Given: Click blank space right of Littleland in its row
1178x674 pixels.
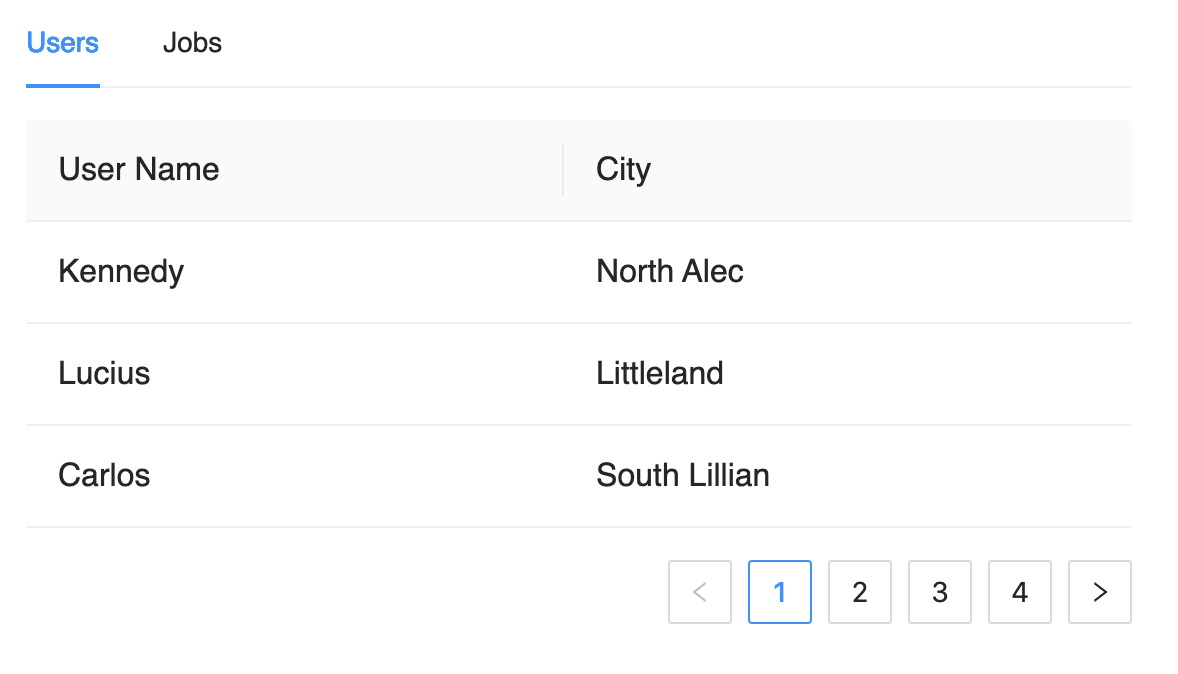Looking at the screenshot, I should pyautogui.click(x=930, y=373).
